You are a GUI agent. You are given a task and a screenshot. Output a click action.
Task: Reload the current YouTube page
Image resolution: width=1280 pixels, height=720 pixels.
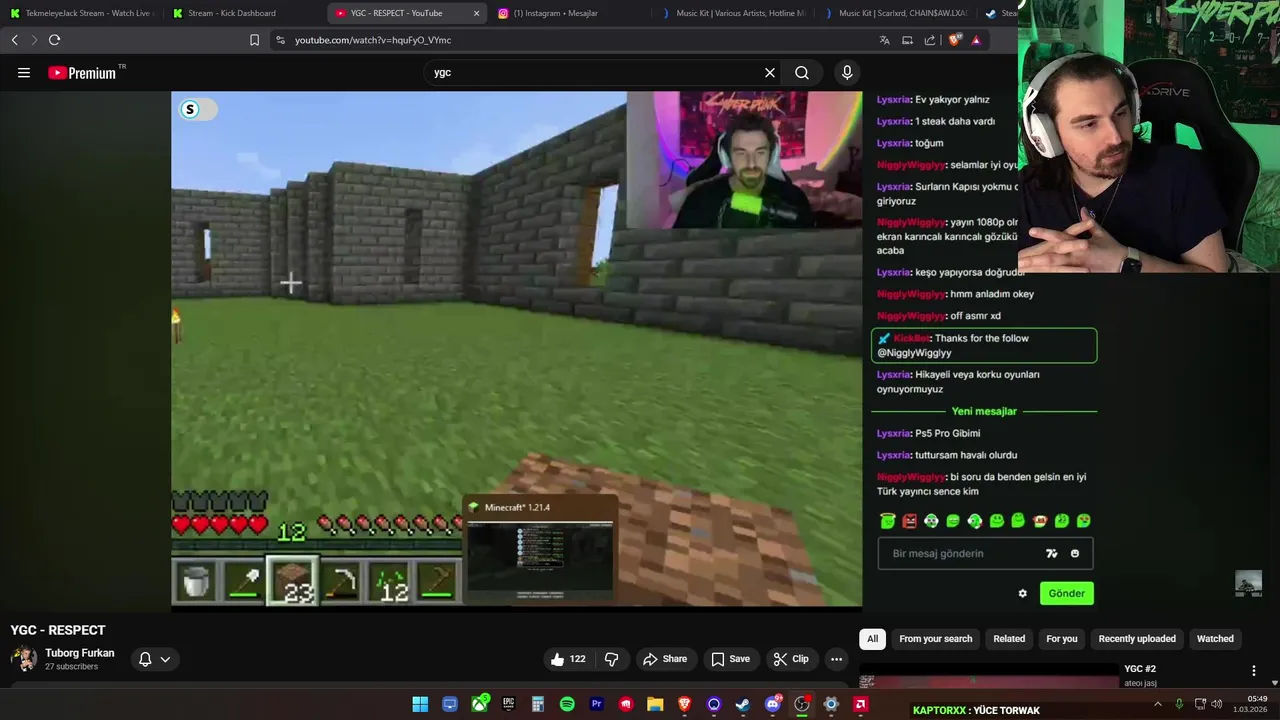54,40
